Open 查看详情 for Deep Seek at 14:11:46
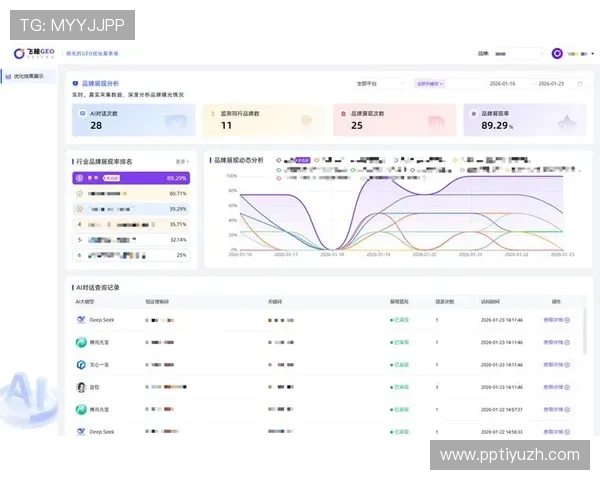Screen dimensions: 600x480 coord(556,320)
